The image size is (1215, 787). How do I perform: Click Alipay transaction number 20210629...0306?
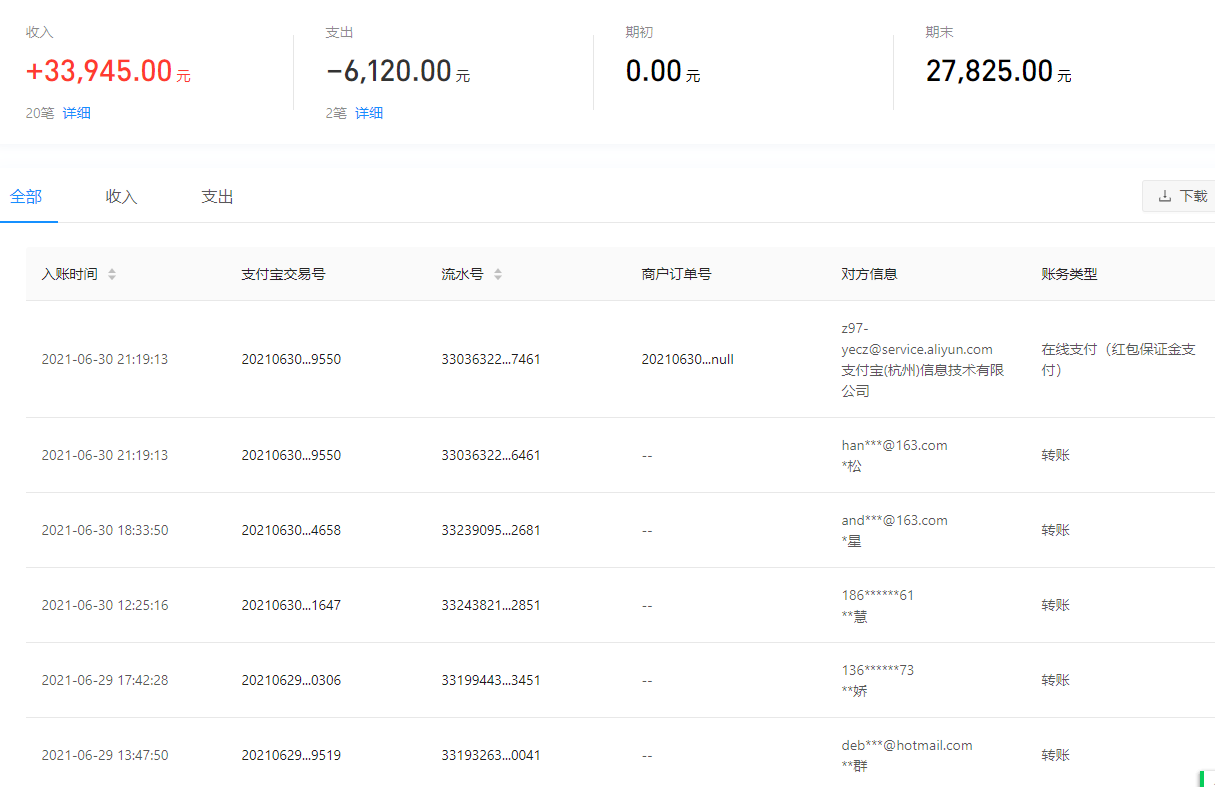point(291,680)
